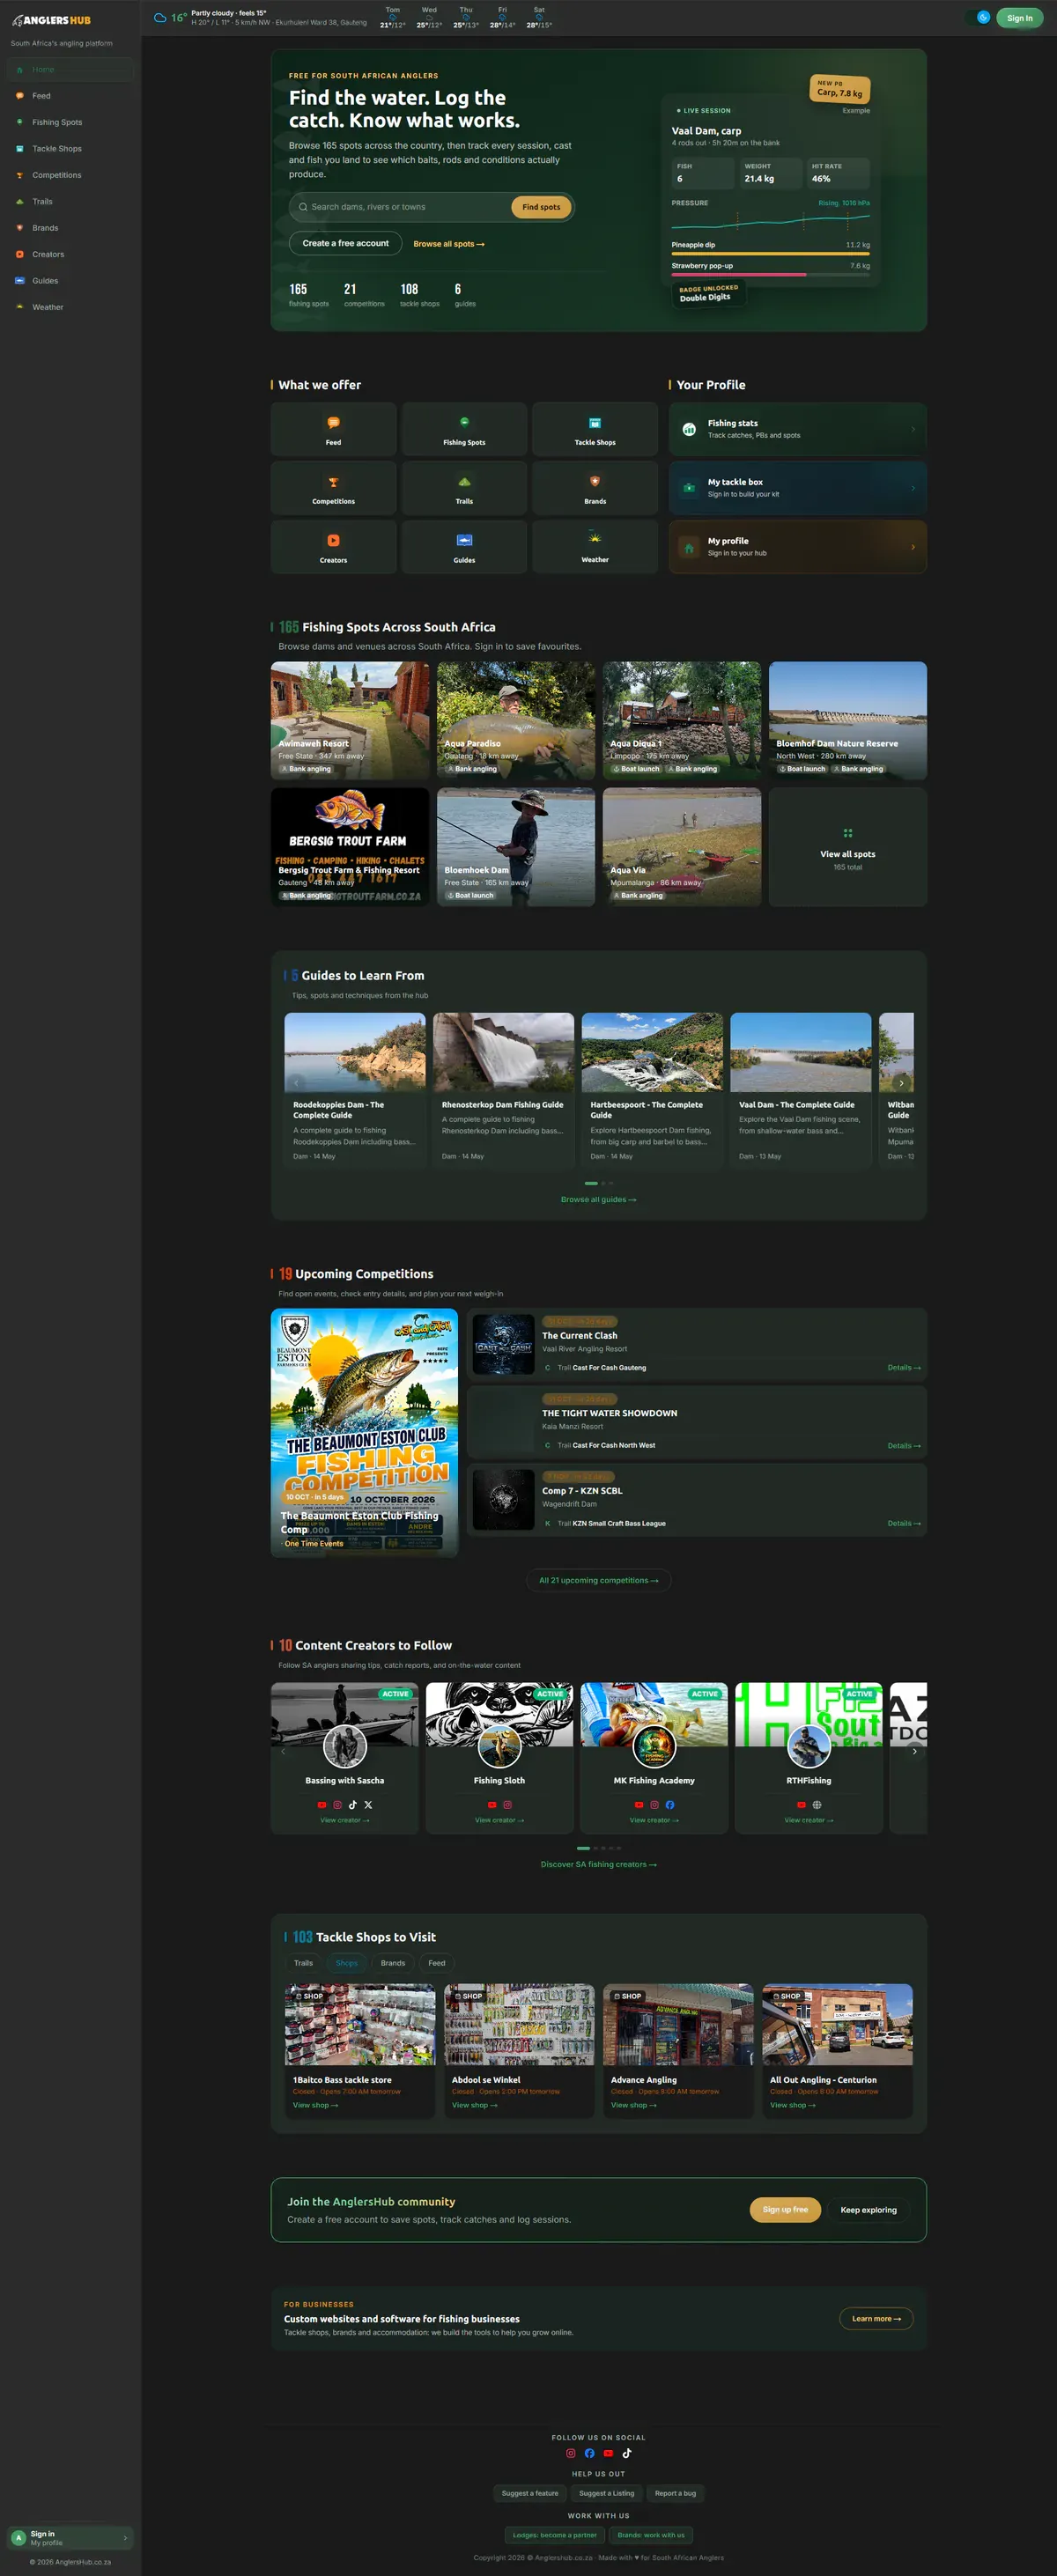Click Create a free account

[x=346, y=243]
